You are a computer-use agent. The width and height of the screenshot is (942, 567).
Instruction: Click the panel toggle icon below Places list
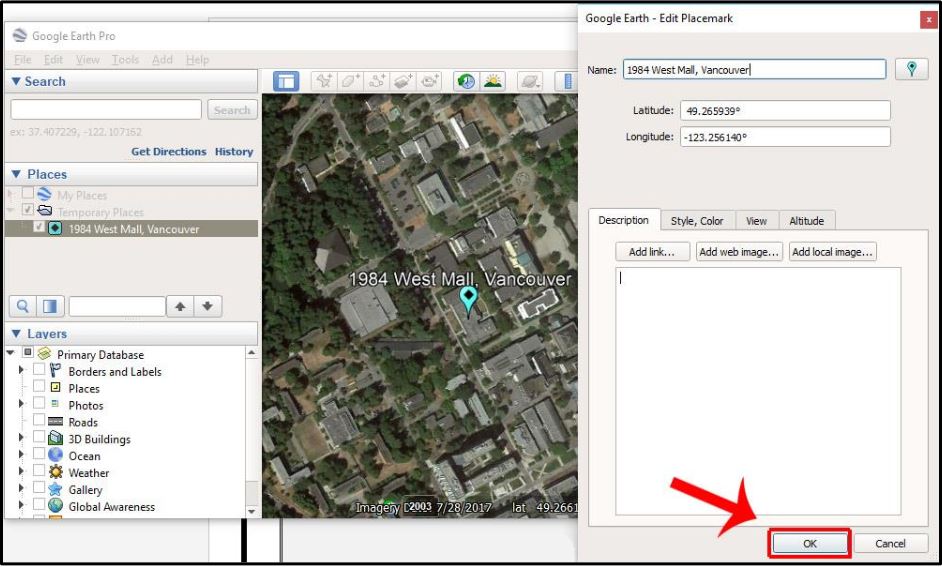click(50, 306)
